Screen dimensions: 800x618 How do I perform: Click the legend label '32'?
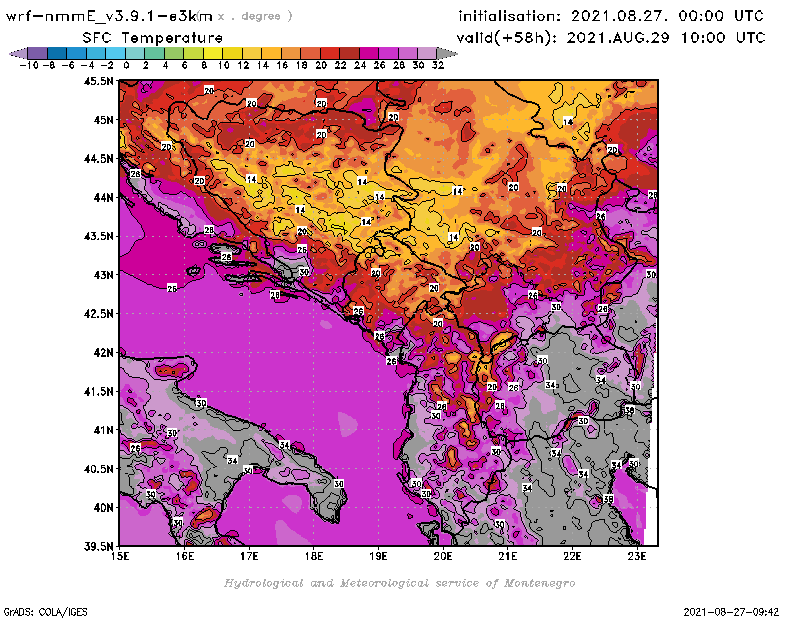point(438,65)
